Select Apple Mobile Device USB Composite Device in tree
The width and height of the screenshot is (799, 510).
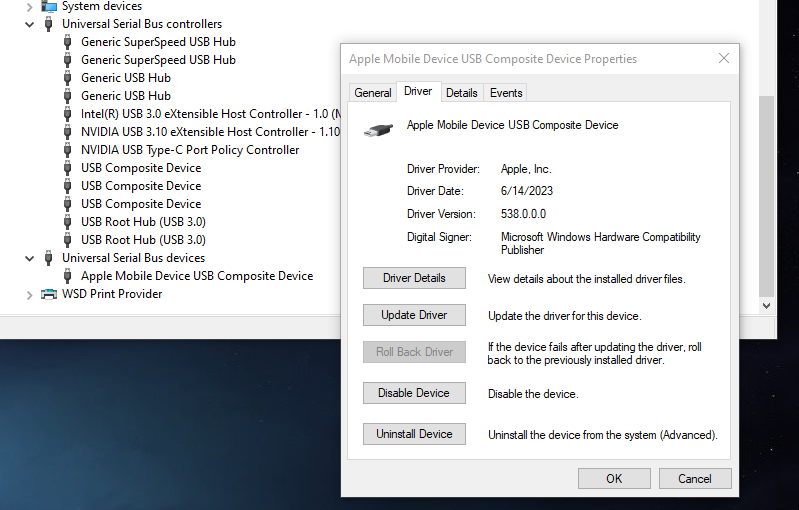[x=197, y=276]
